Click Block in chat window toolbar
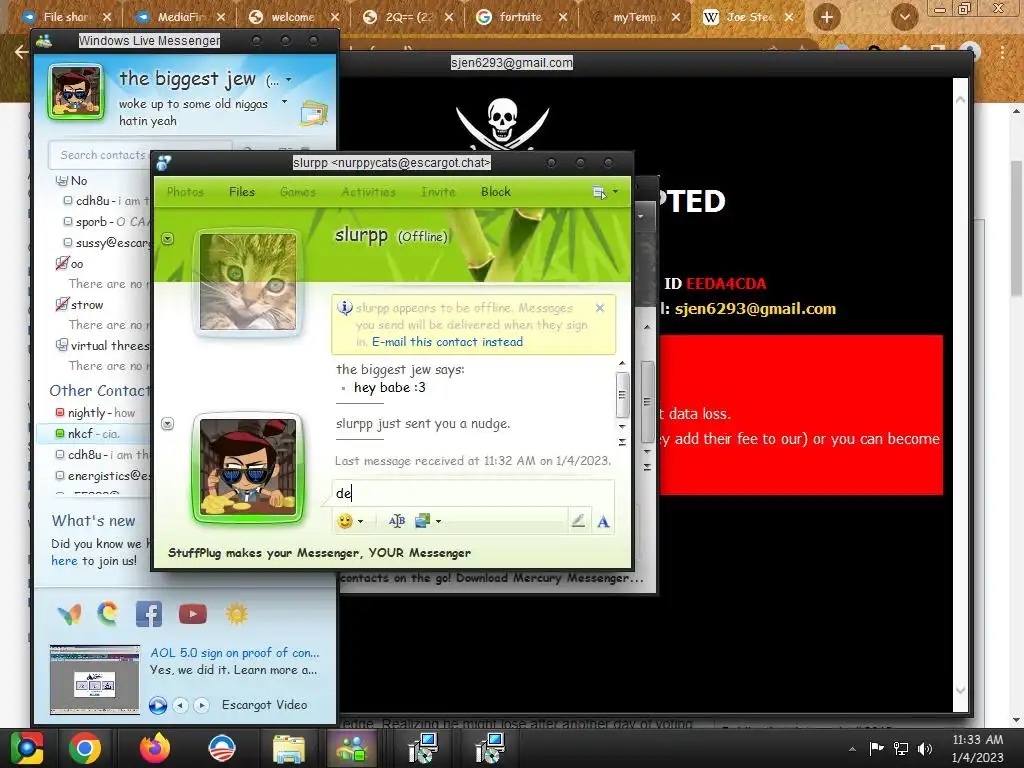The height and width of the screenshot is (768, 1024). click(496, 192)
